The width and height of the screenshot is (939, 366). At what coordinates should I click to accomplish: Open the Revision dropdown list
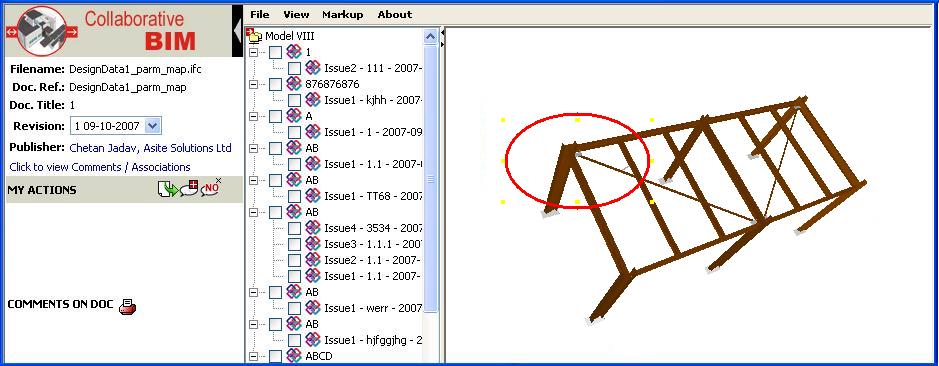[153, 126]
